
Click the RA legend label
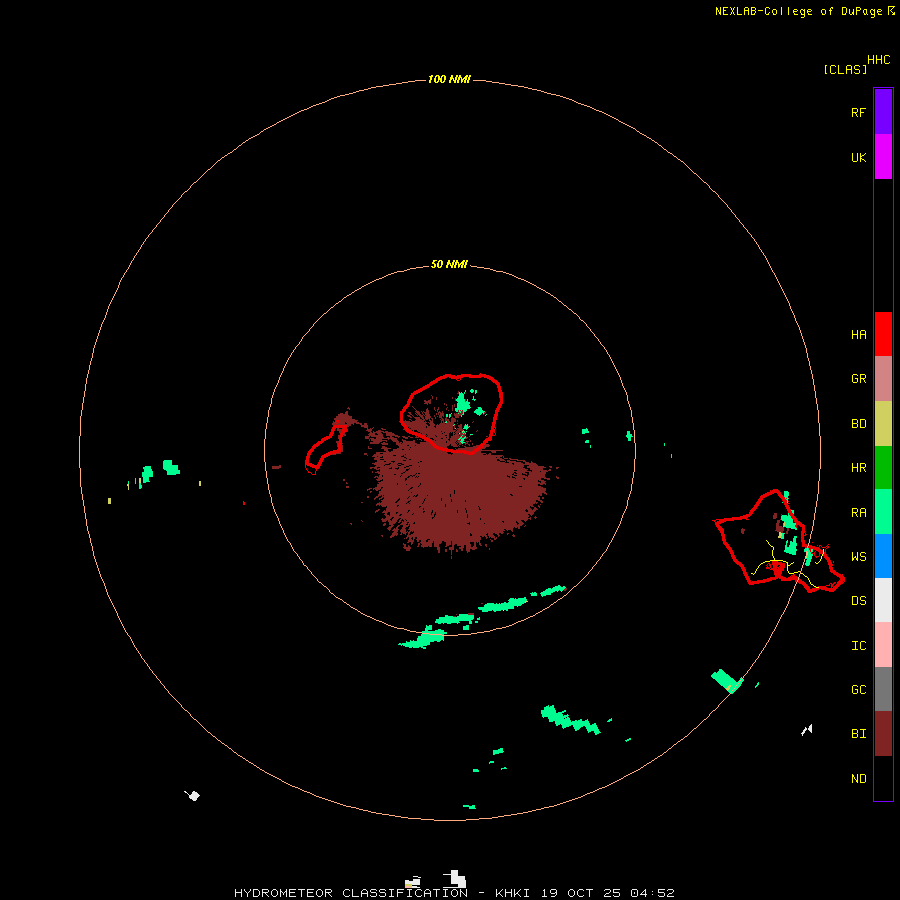(858, 513)
